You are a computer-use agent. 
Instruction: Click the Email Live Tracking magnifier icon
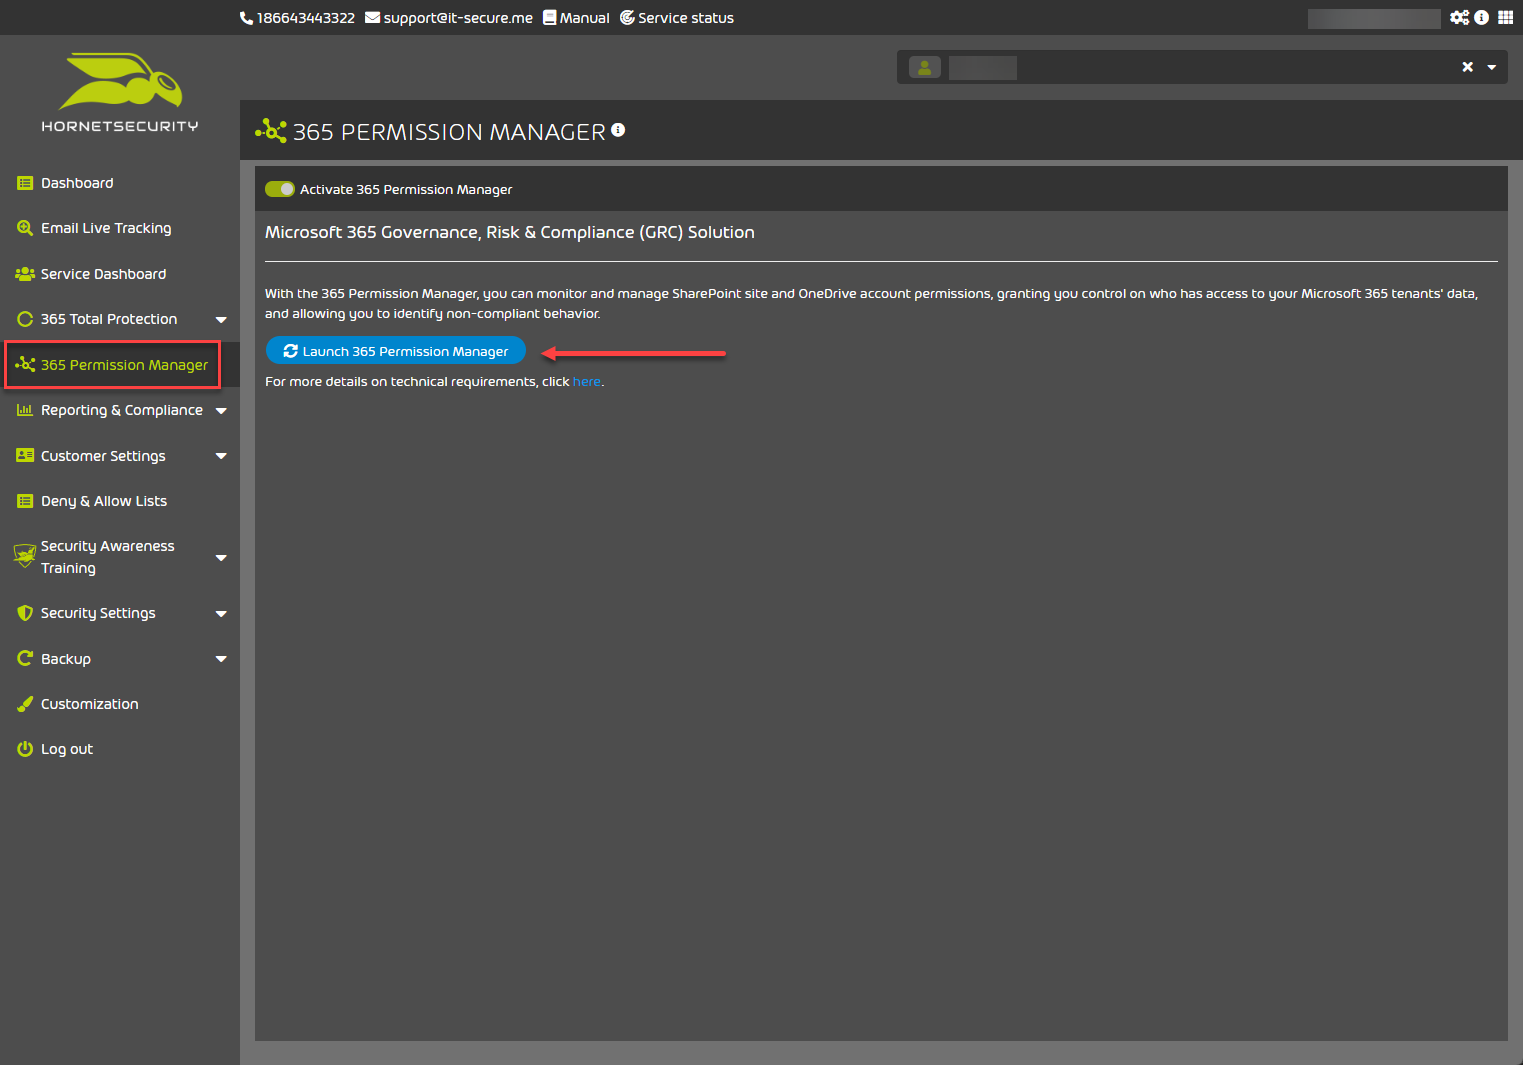click(25, 228)
